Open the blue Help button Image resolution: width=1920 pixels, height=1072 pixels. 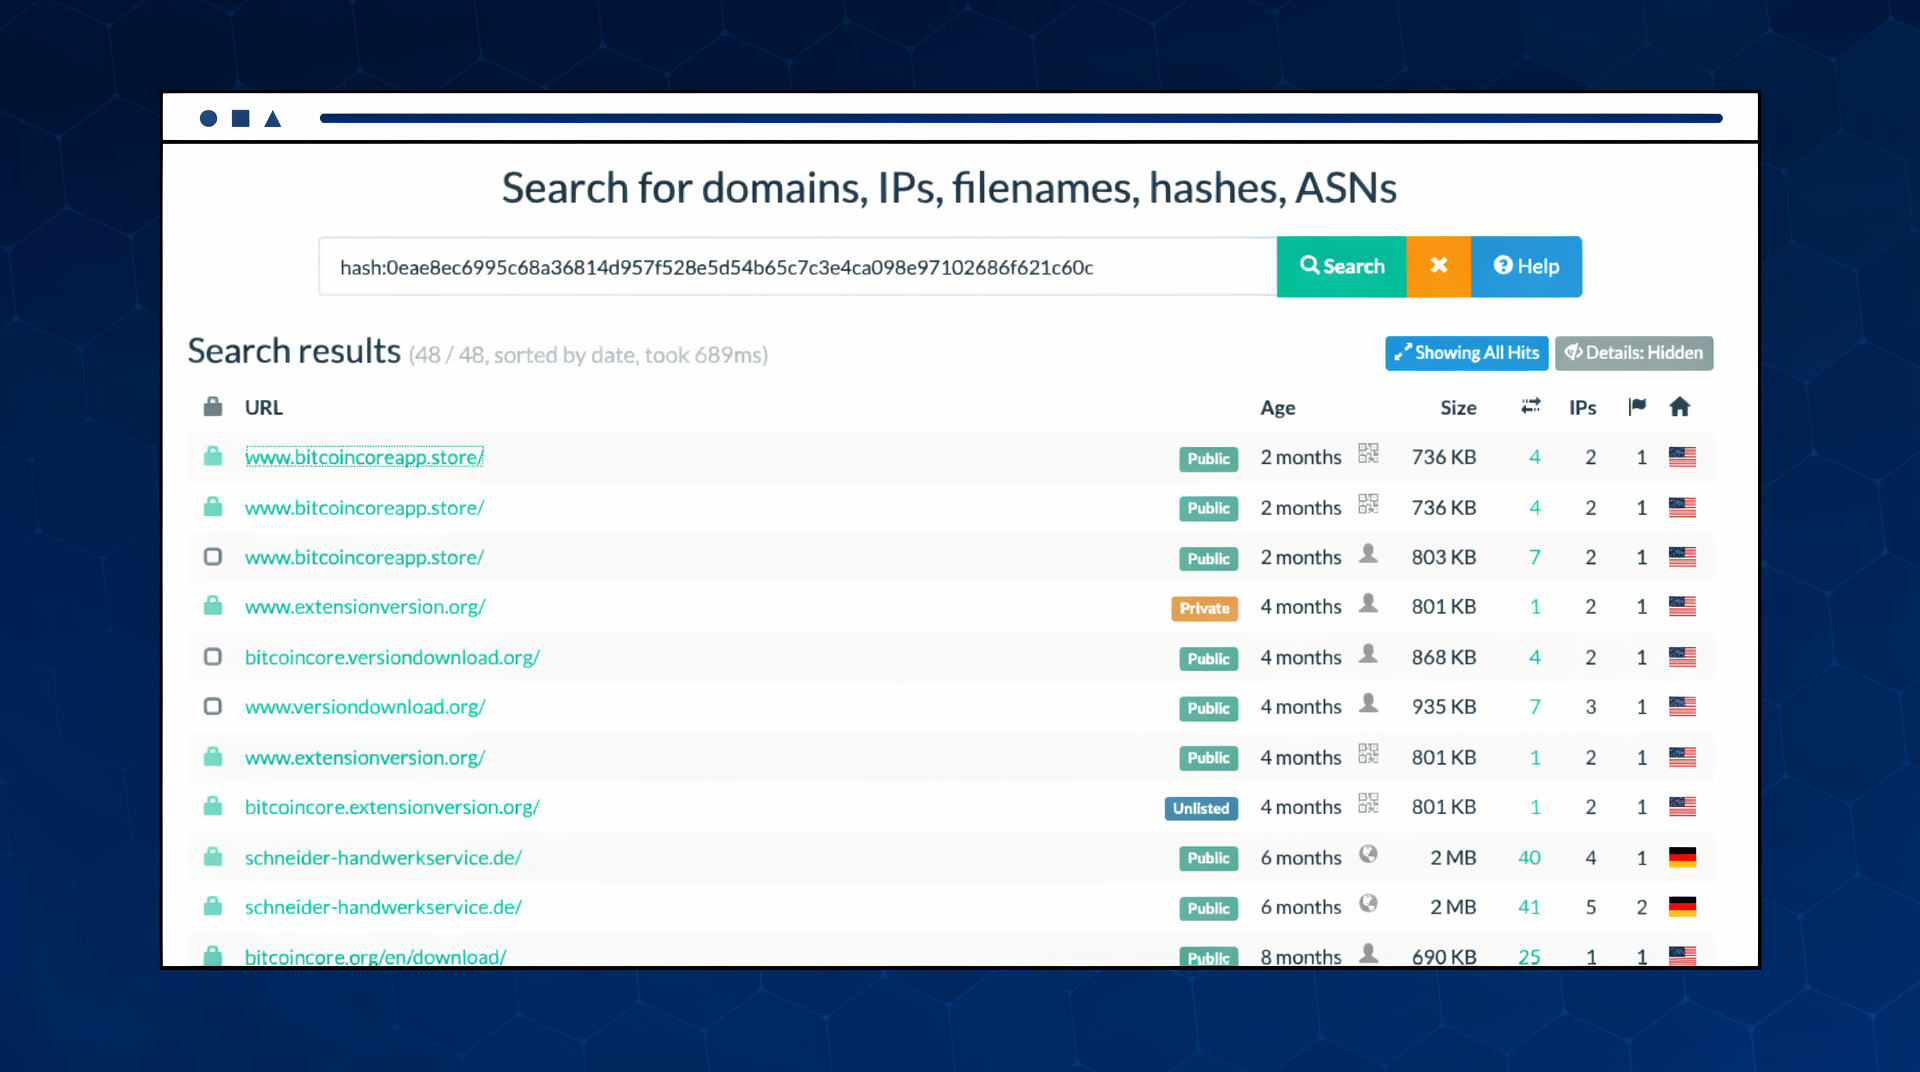coord(1526,266)
